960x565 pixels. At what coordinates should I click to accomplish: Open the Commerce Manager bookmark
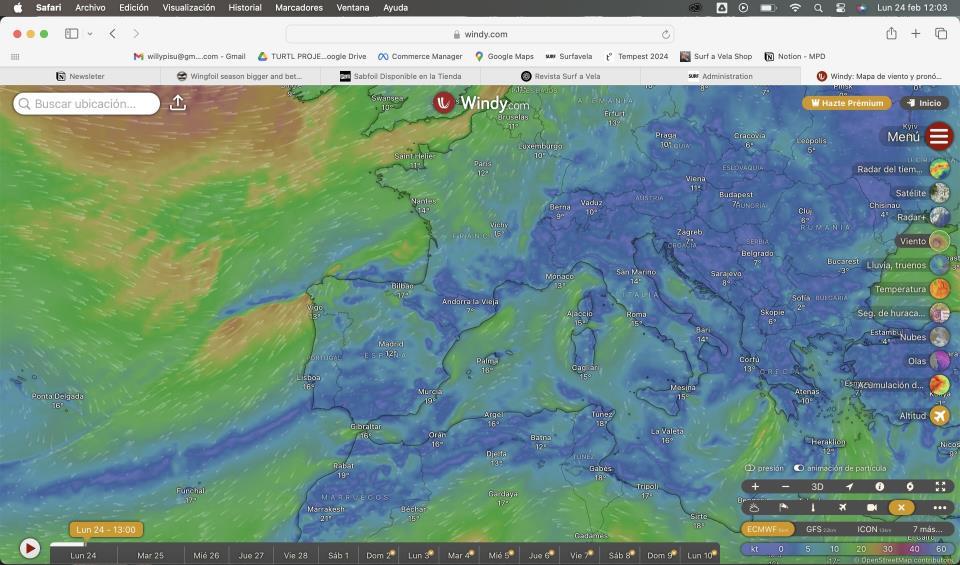pyautogui.click(x=420, y=56)
